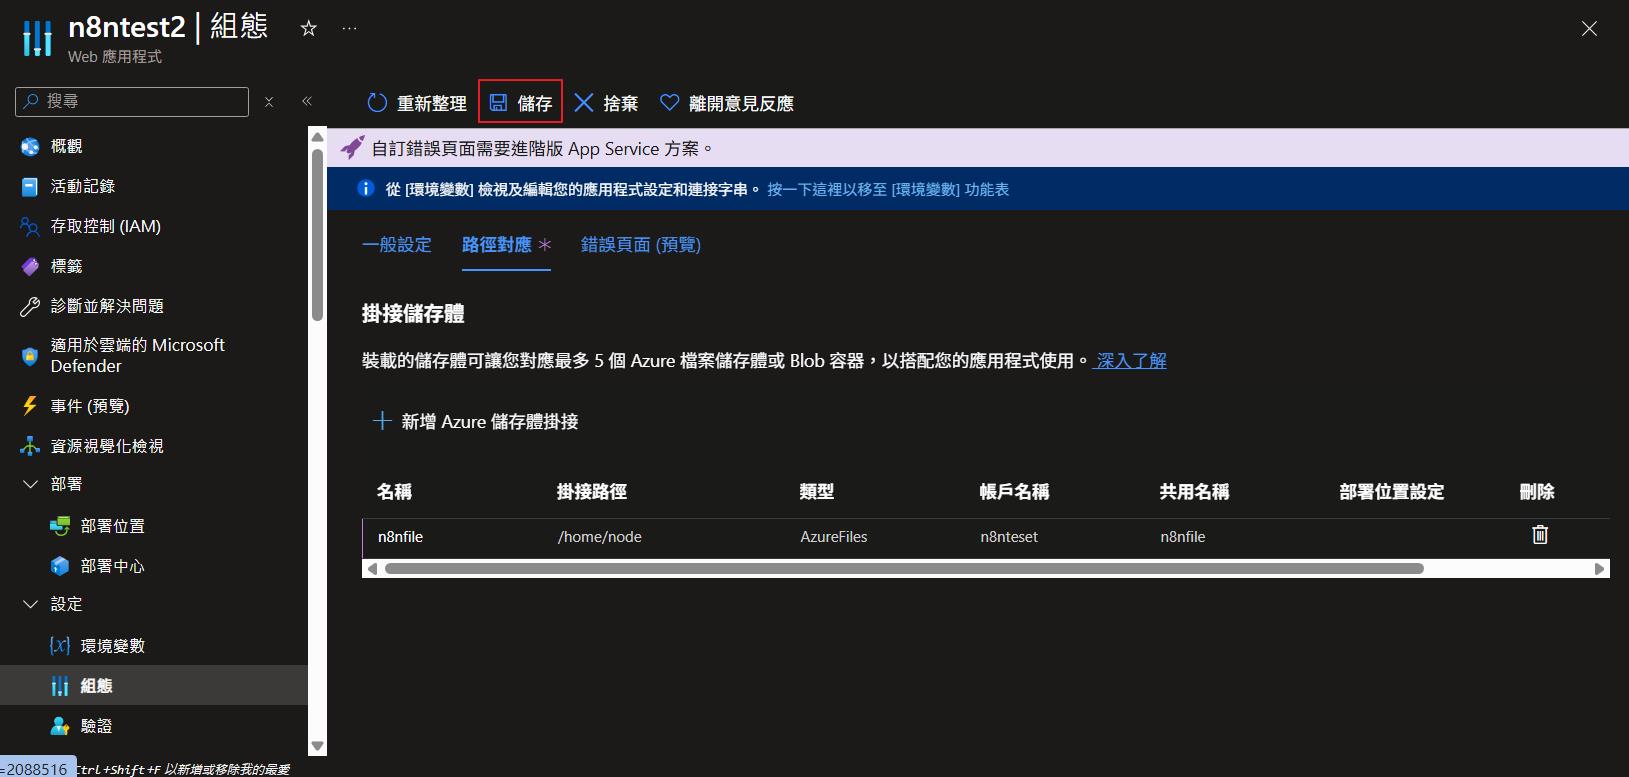Click the blue info icon in banner
This screenshot has width=1629, height=777.
[x=366, y=189]
